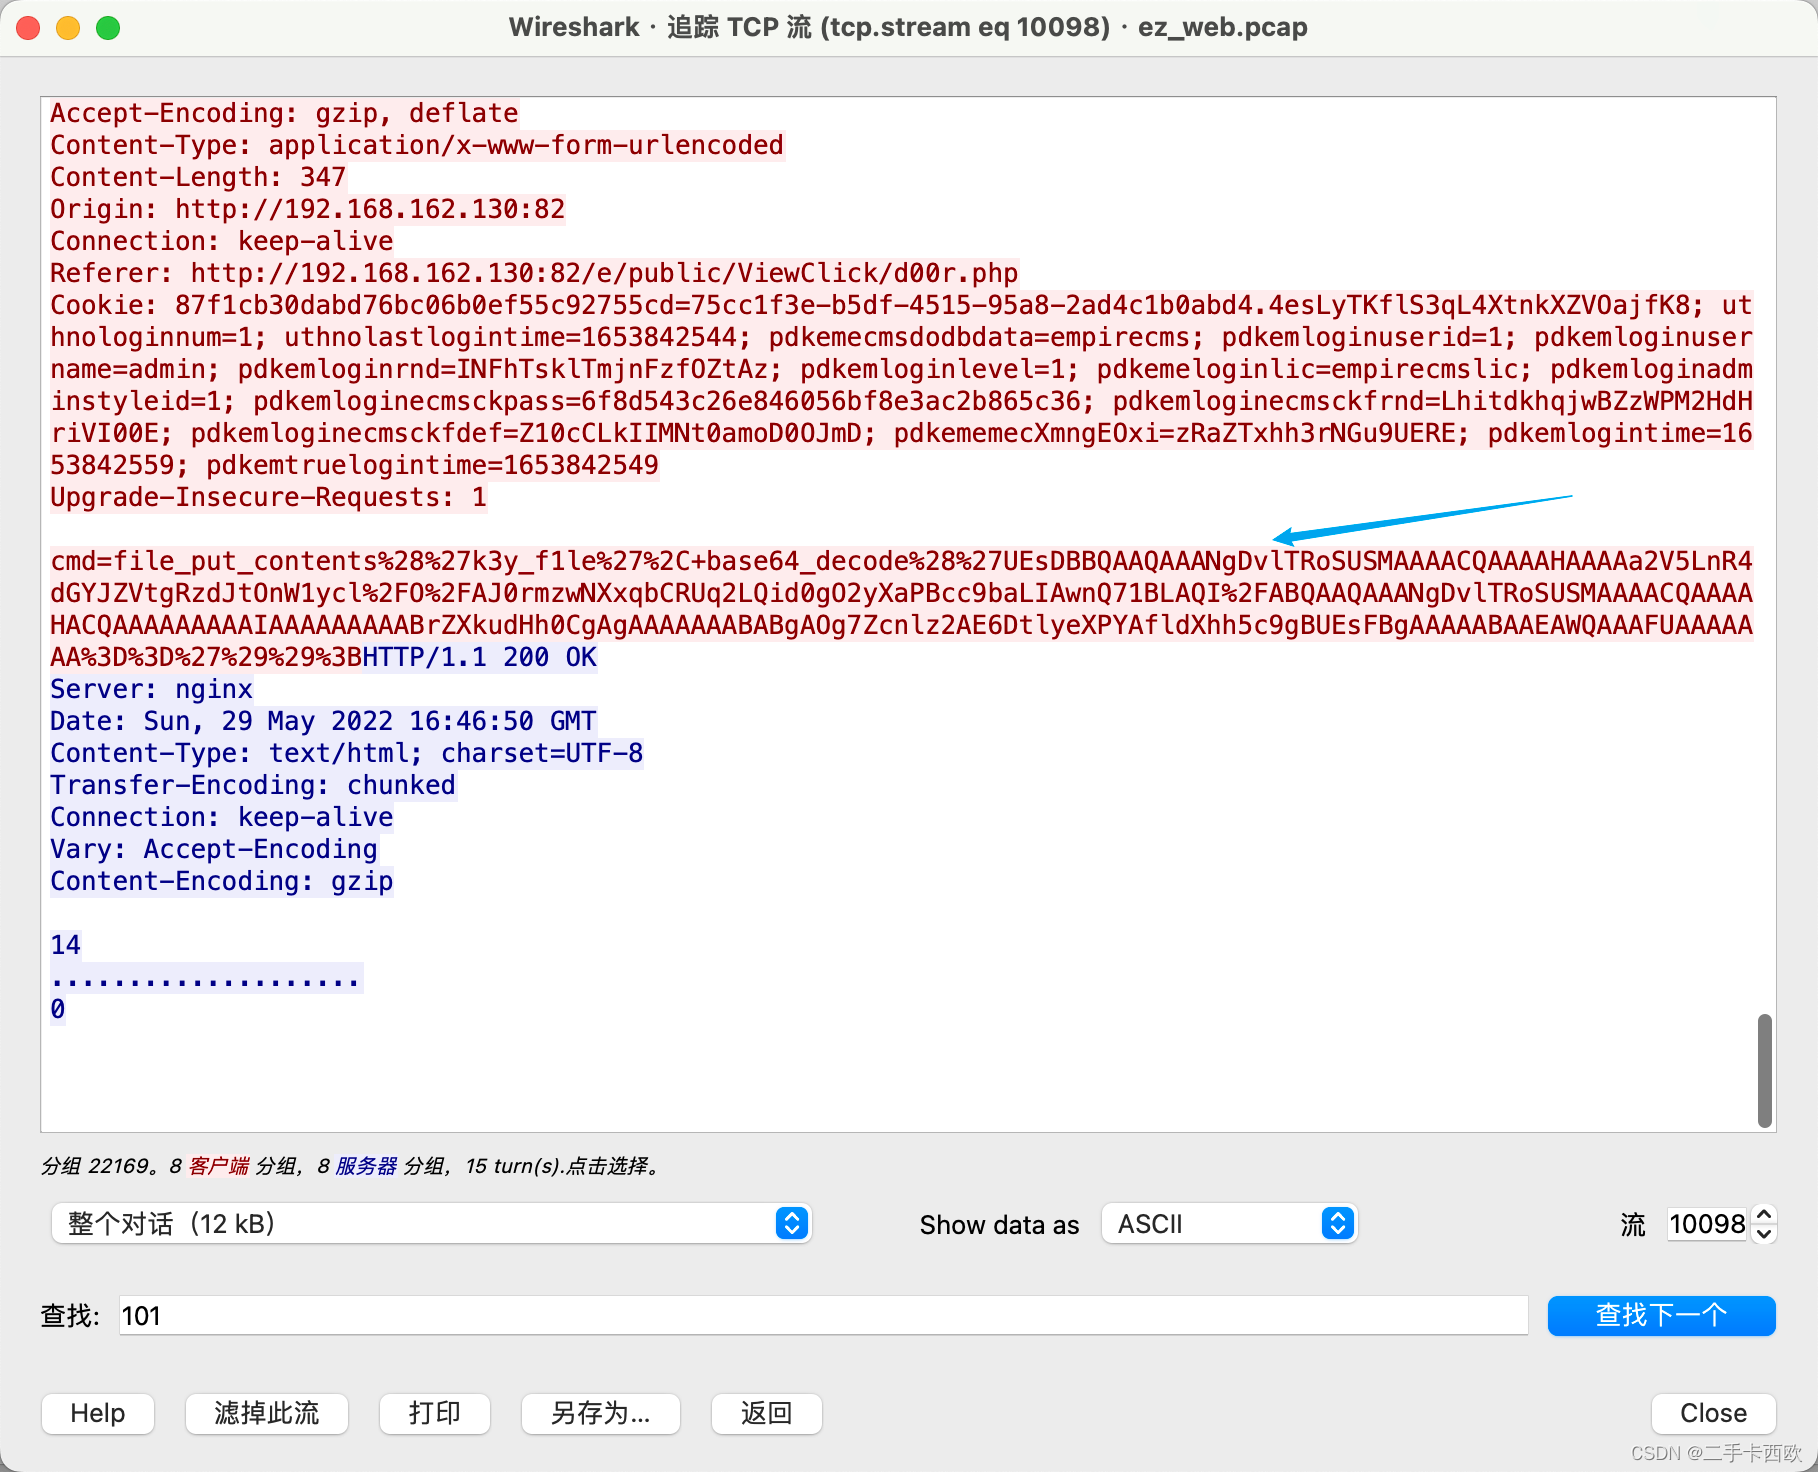This screenshot has width=1818, height=1472.
Task: Click the 返回 back button
Action: [x=767, y=1413]
